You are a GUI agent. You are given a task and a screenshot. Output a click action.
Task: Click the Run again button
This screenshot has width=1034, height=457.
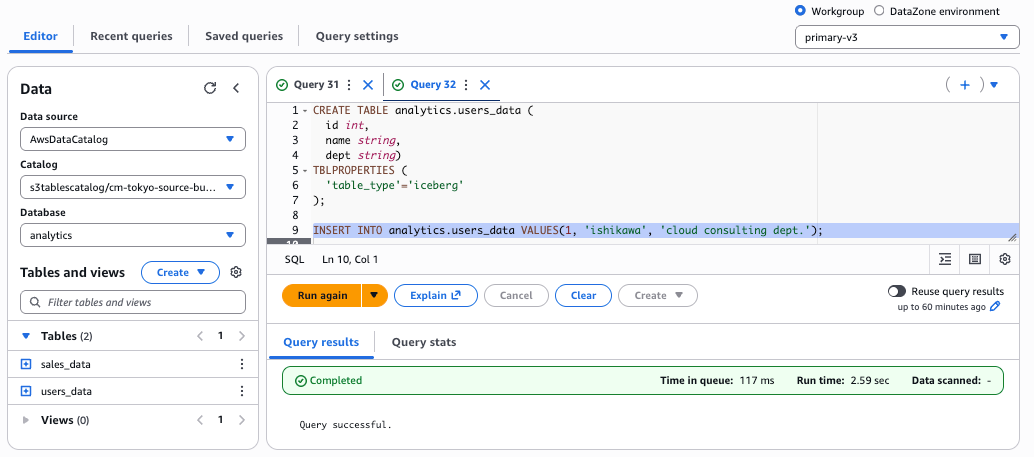click(x=322, y=295)
